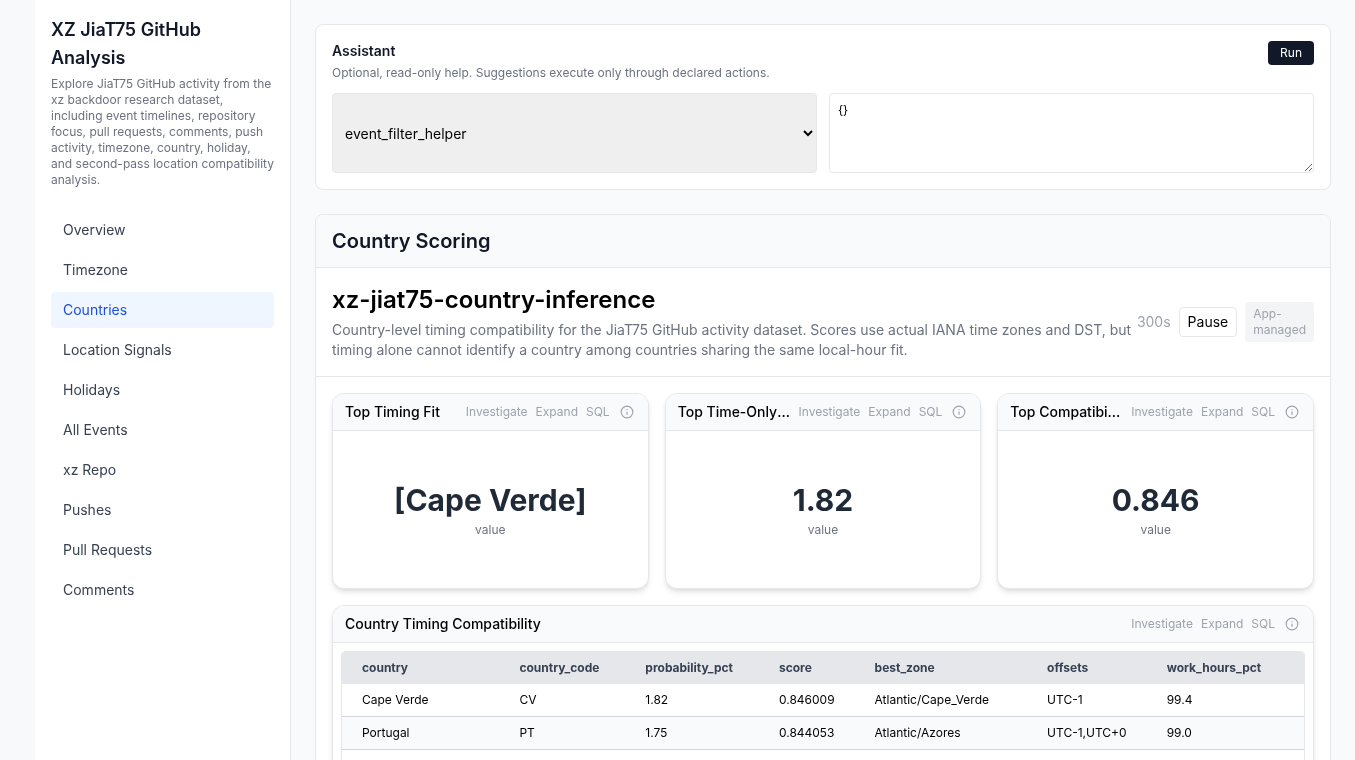Click info icon on Top Compatibility card
This screenshot has width=1355, height=760.
tap(1292, 412)
